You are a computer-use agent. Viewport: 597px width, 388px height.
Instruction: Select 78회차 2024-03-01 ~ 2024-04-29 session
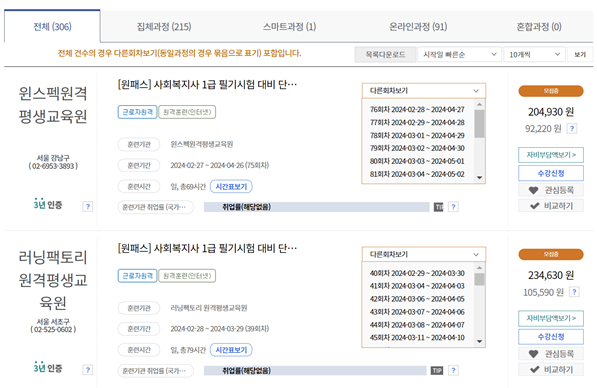point(417,136)
